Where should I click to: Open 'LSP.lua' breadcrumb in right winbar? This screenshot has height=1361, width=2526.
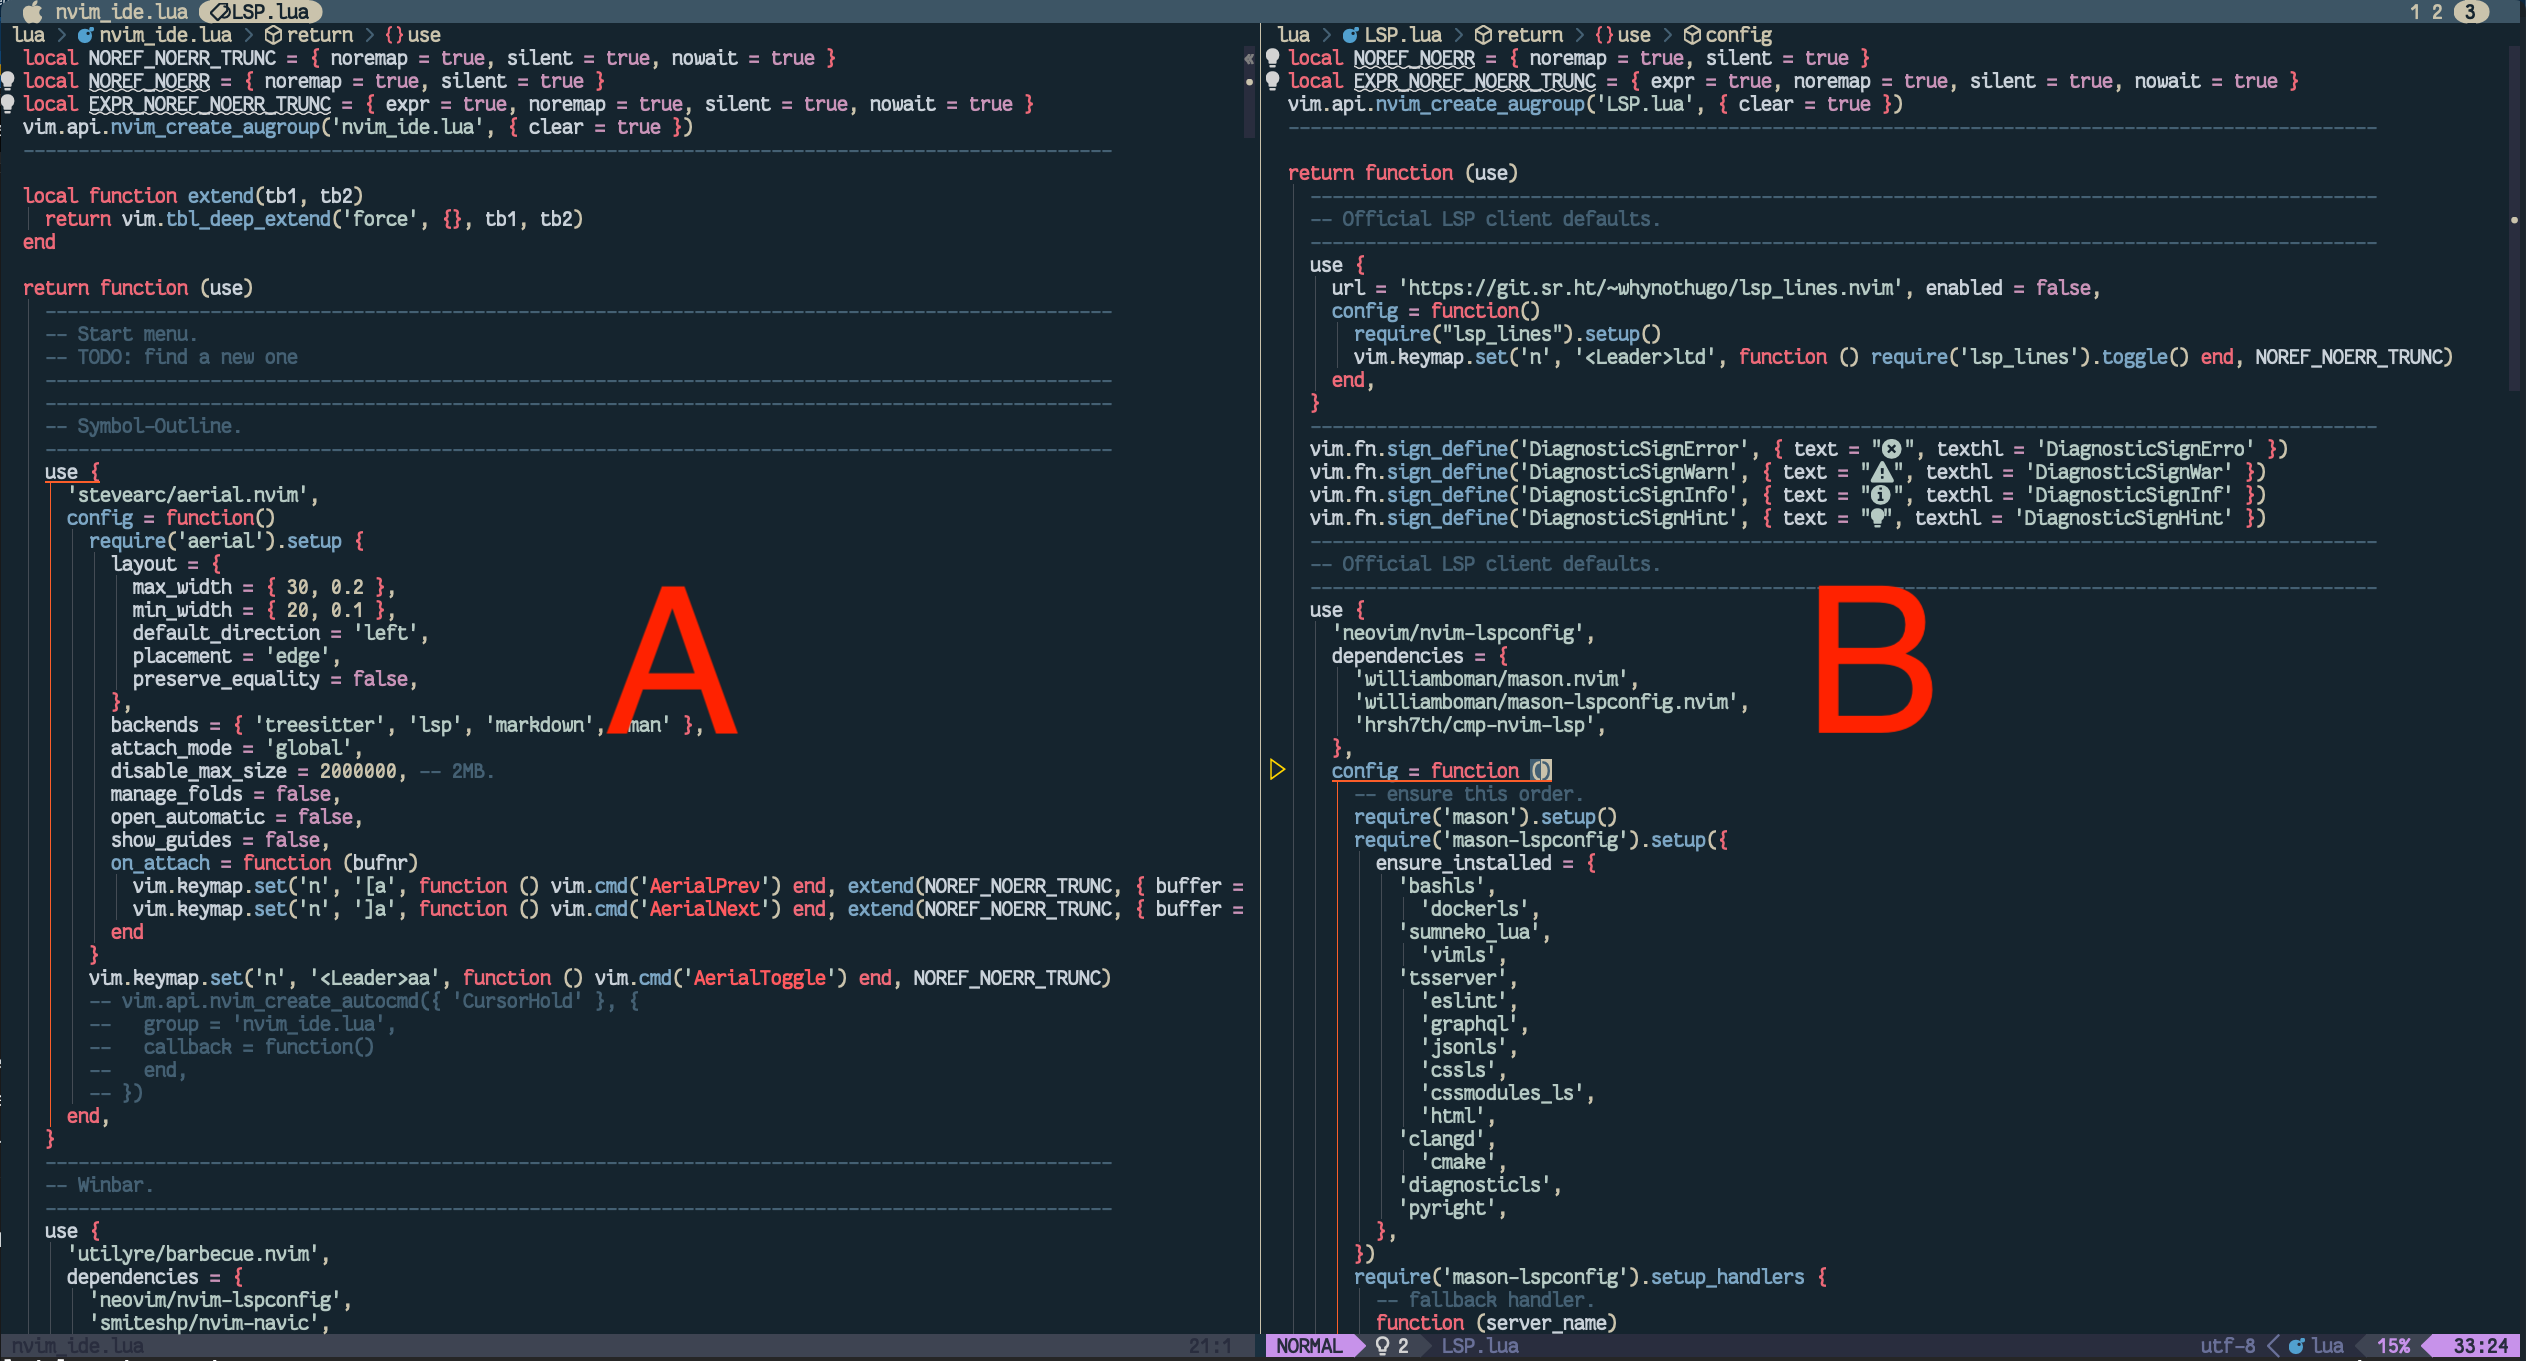(1402, 35)
